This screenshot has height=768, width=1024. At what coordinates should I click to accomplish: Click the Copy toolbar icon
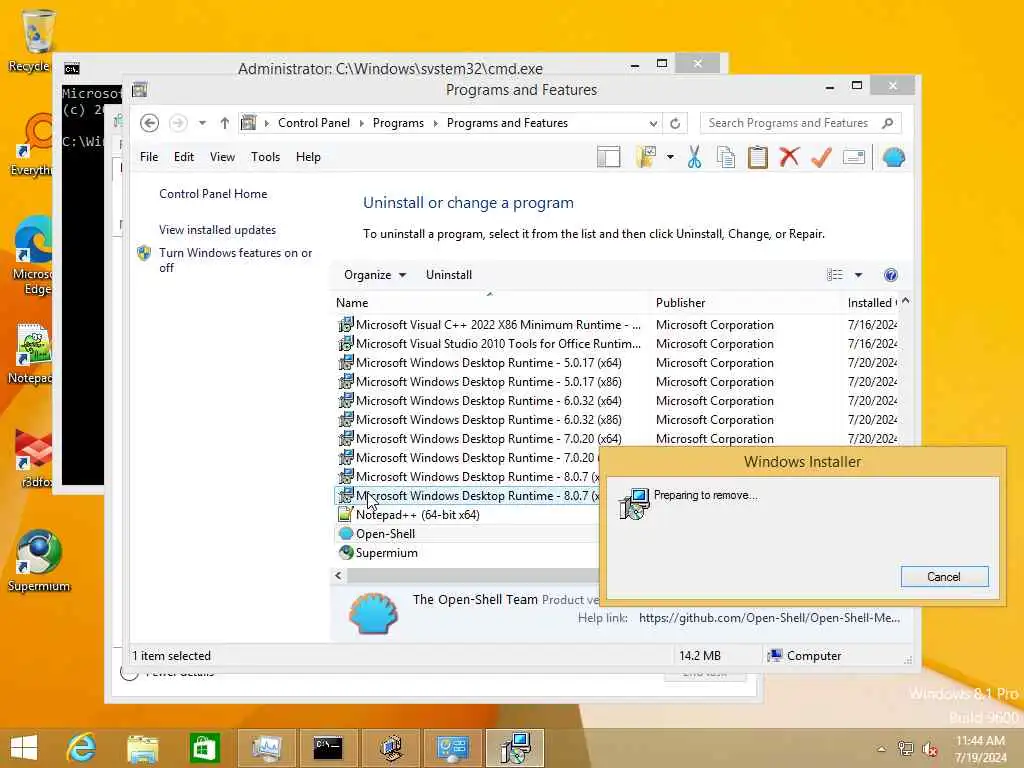click(726, 157)
